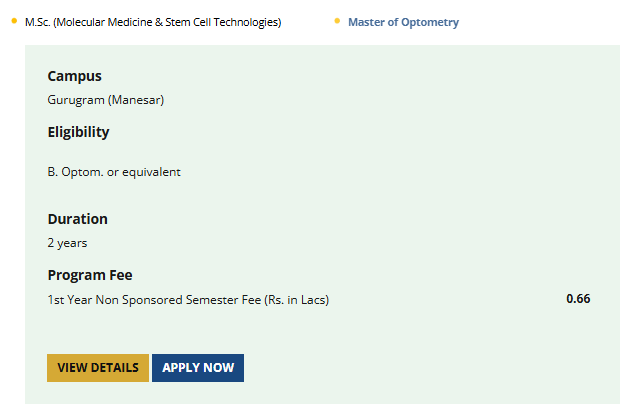Click the 0.66 fee amount
The image size is (620, 406).
(x=578, y=298)
